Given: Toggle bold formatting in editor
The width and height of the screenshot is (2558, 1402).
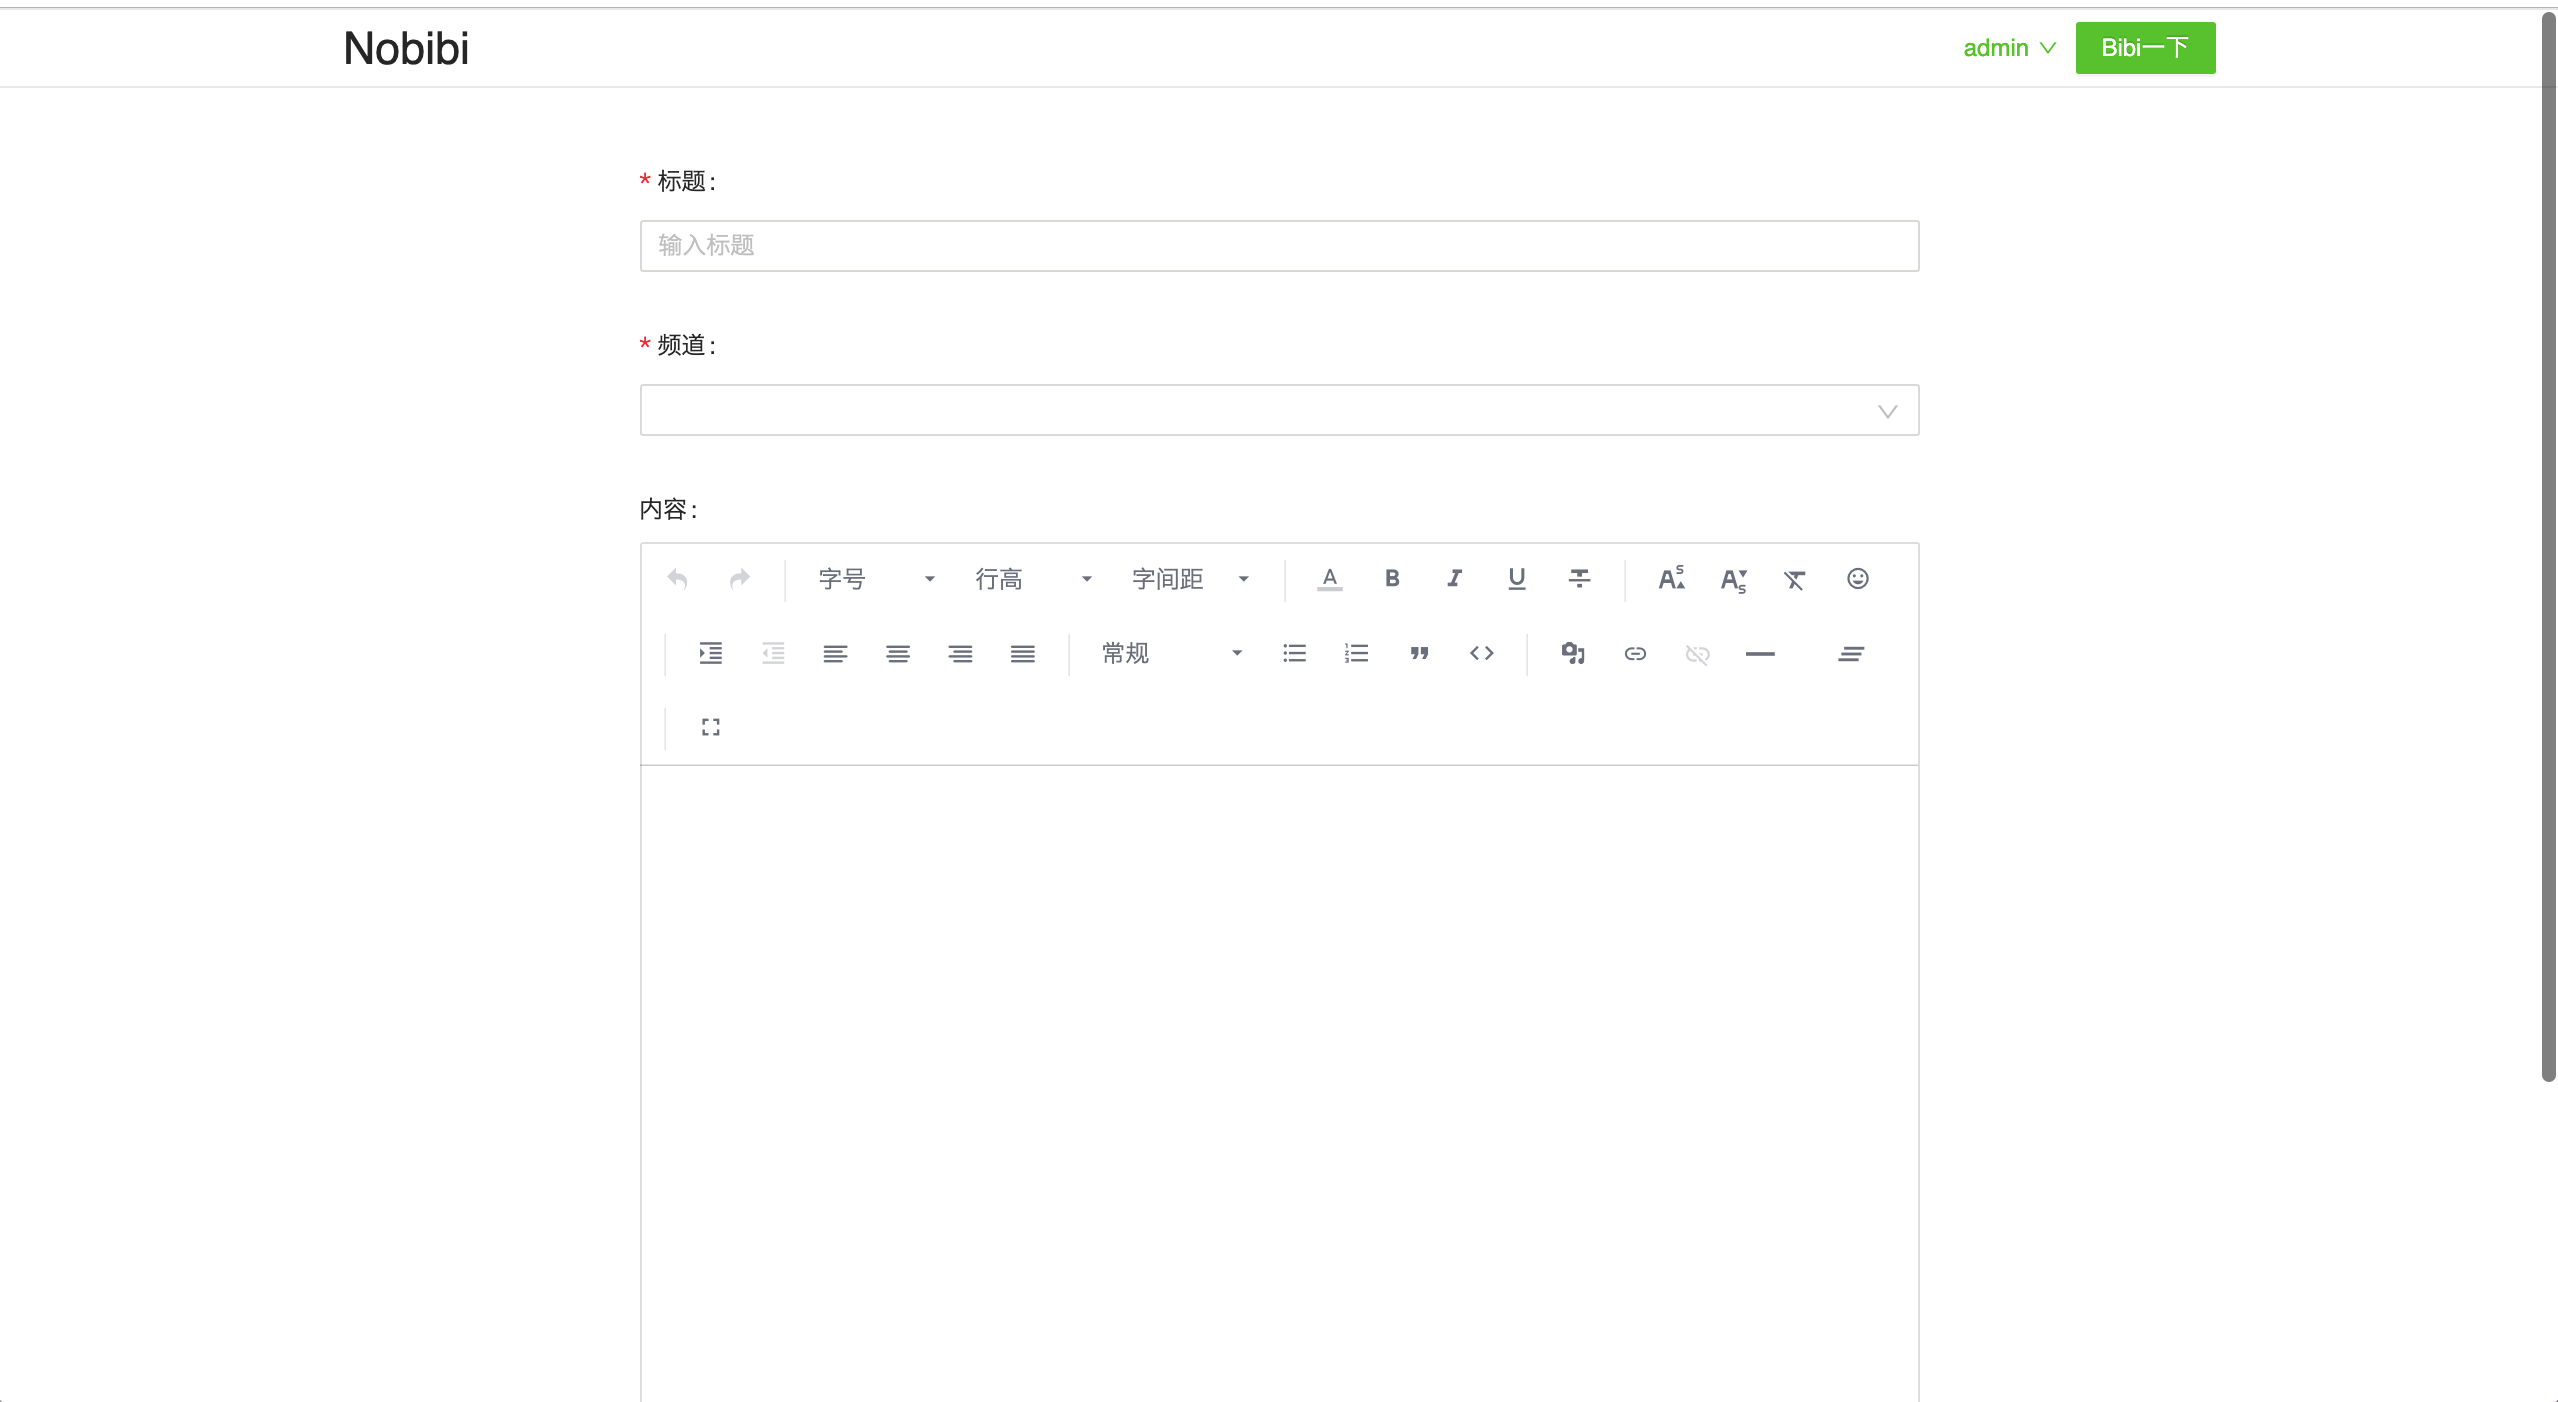Looking at the screenshot, I should click(x=1391, y=579).
